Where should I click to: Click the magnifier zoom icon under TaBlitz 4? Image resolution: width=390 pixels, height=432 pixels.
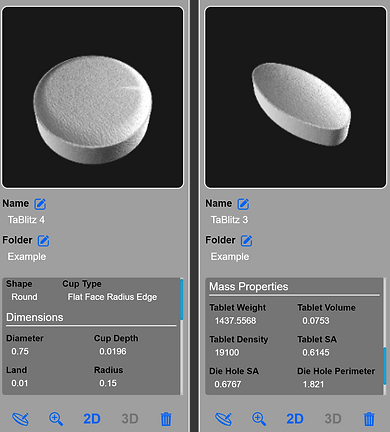pyautogui.click(x=56, y=419)
